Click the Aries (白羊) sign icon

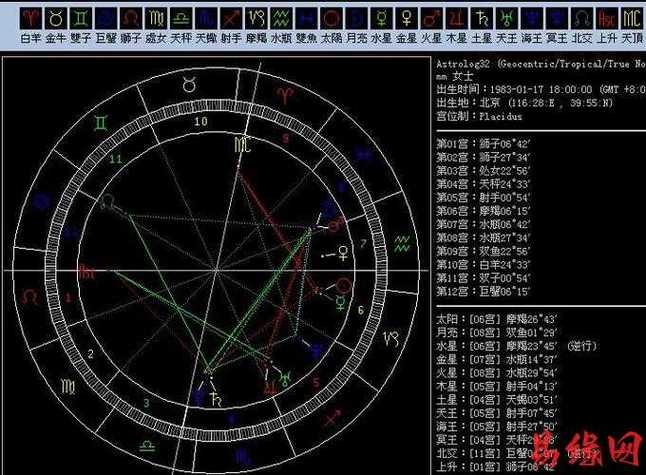(30, 19)
